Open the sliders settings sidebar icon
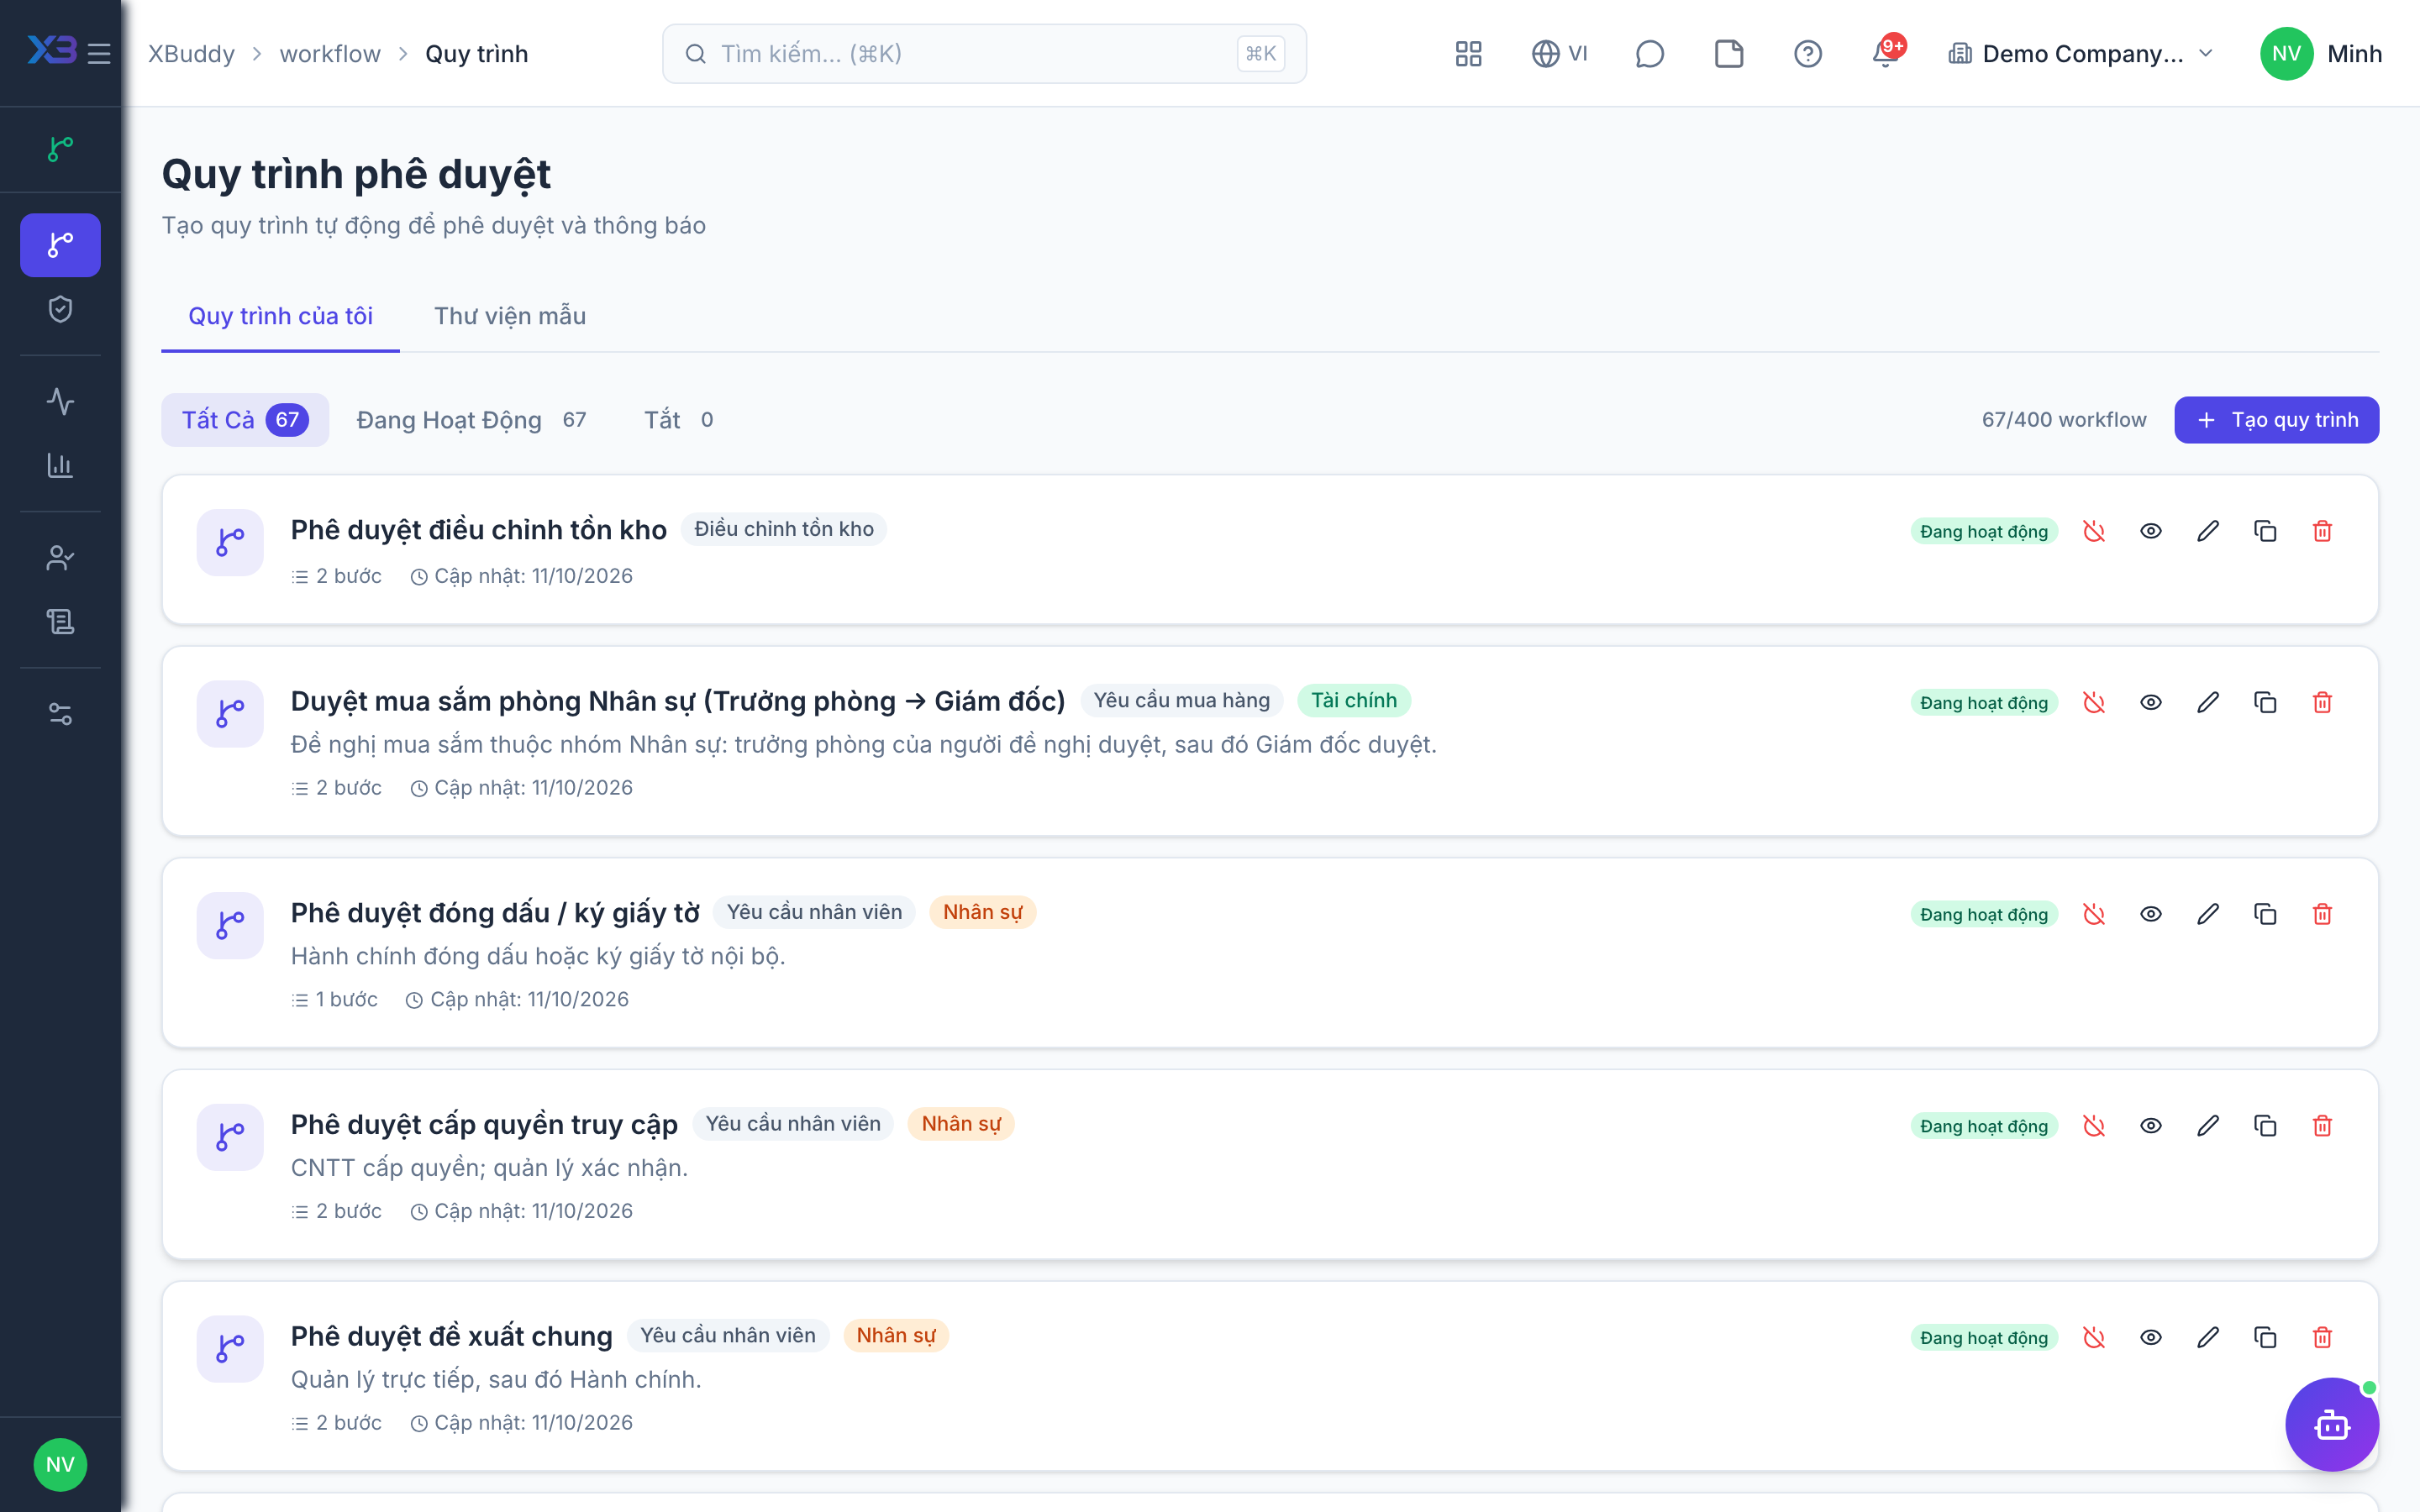Screen dimensions: 2420x1512 (x=60, y=714)
